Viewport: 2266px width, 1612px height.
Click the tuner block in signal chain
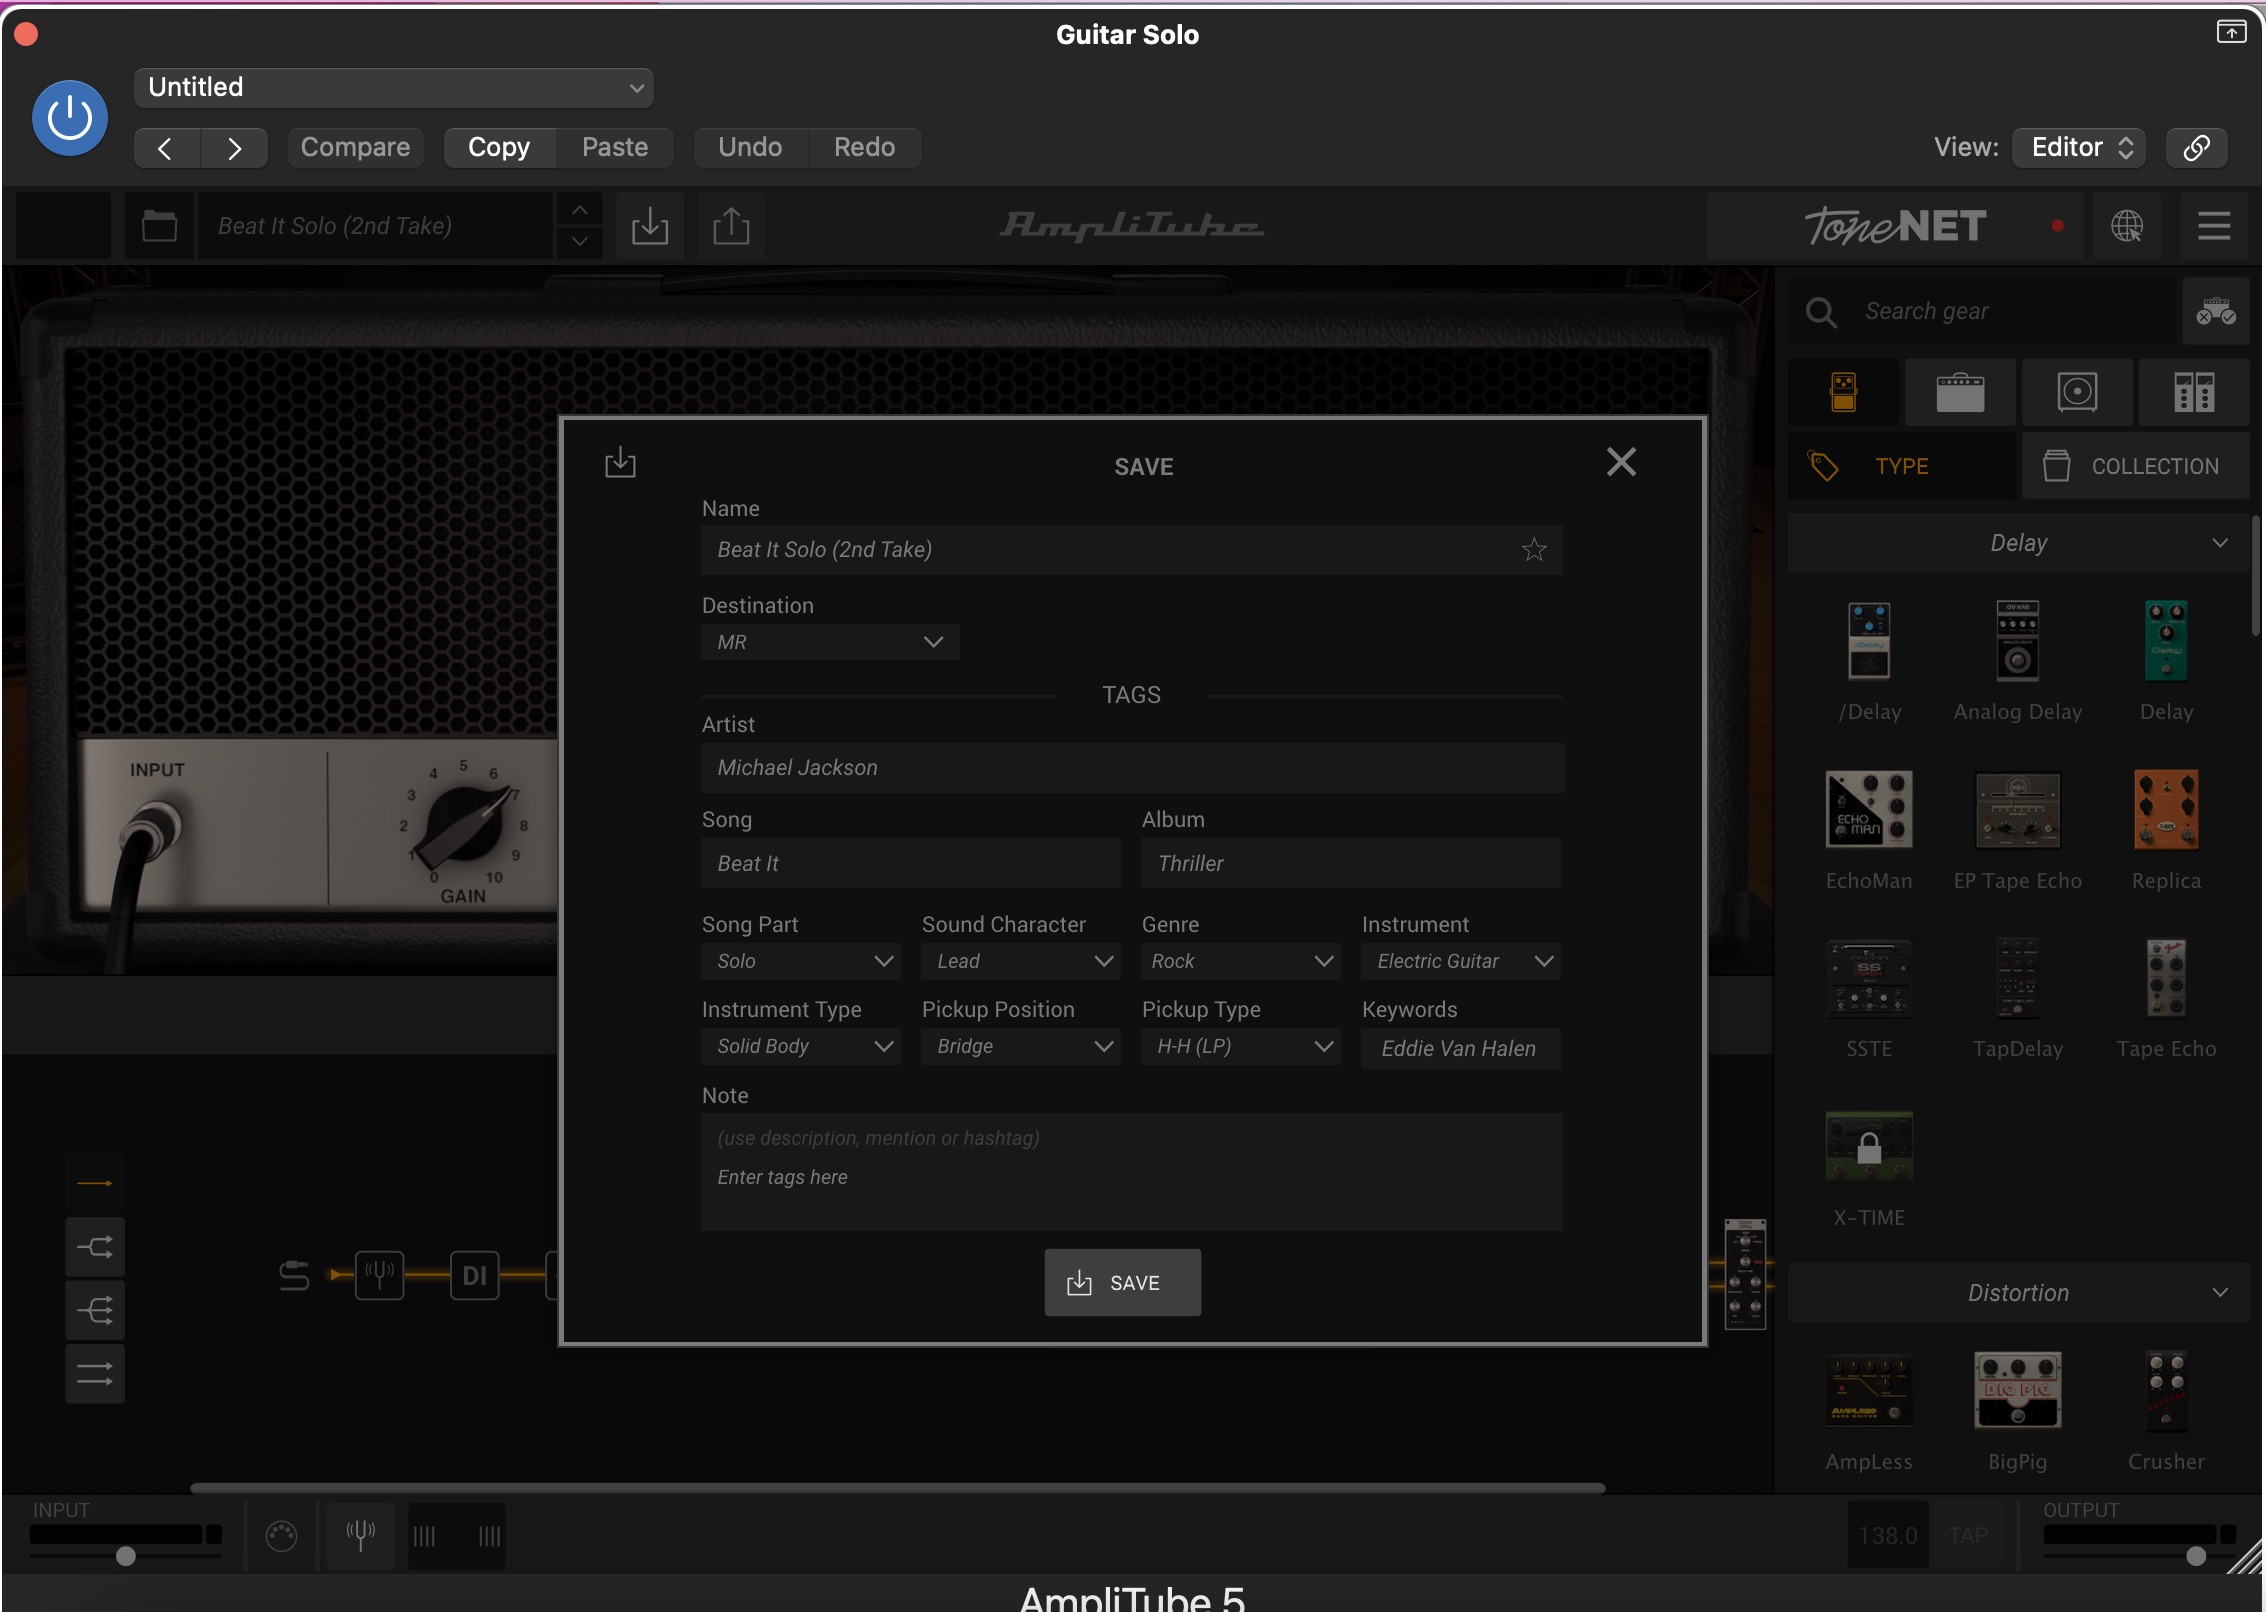(380, 1275)
